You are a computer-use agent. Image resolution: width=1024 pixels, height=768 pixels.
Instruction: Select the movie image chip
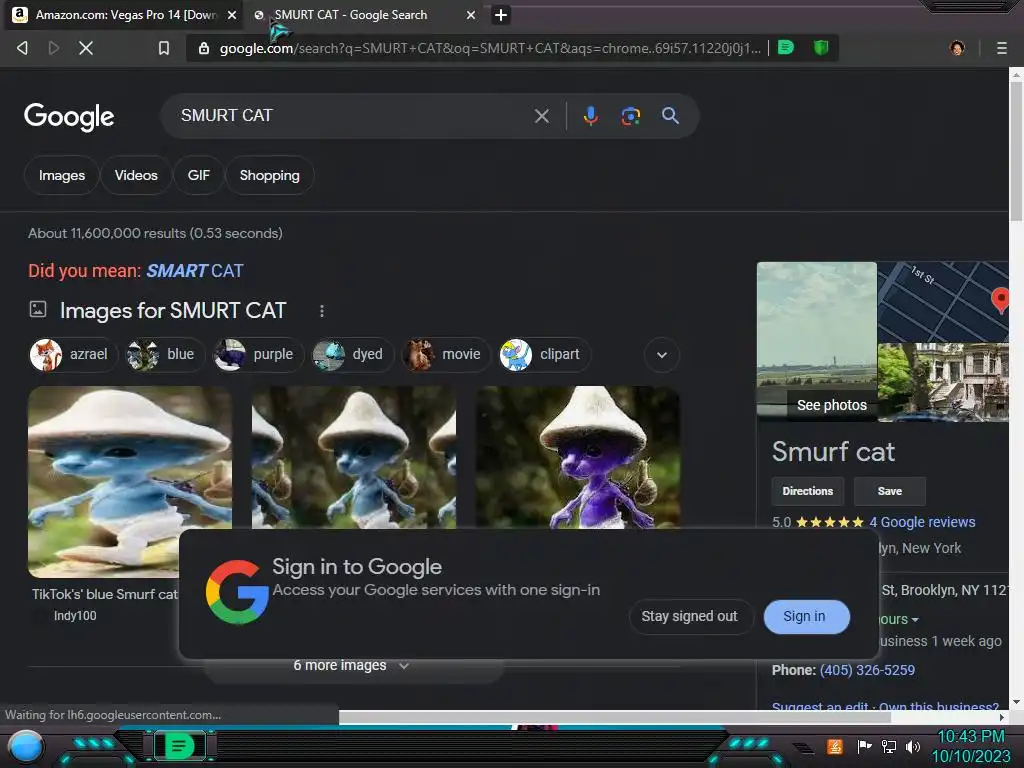click(446, 355)
